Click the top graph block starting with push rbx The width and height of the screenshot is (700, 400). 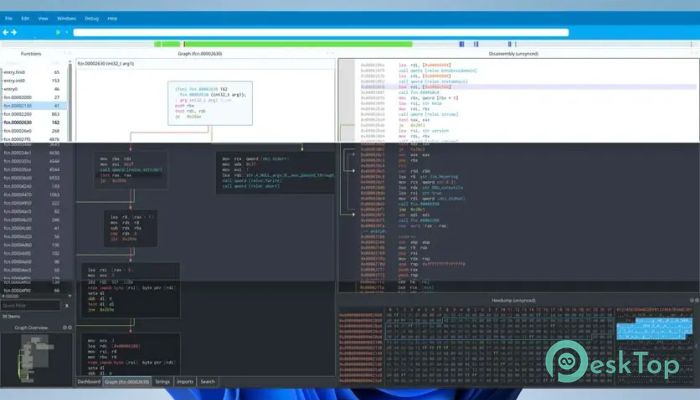point(210,103)
